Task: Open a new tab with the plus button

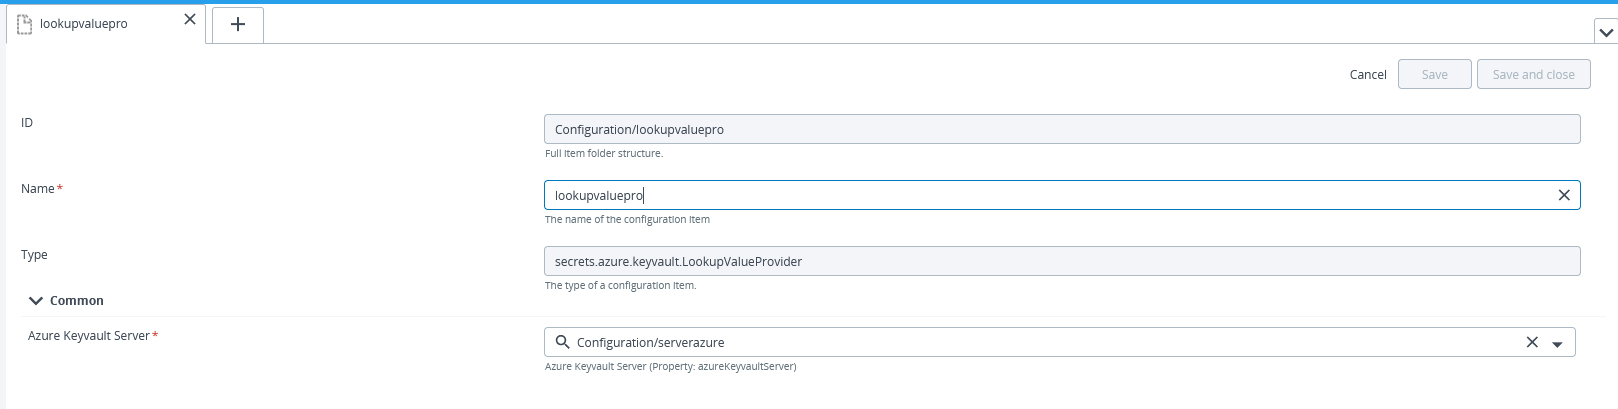Action: pyautogui.click(x=238, y=25)
